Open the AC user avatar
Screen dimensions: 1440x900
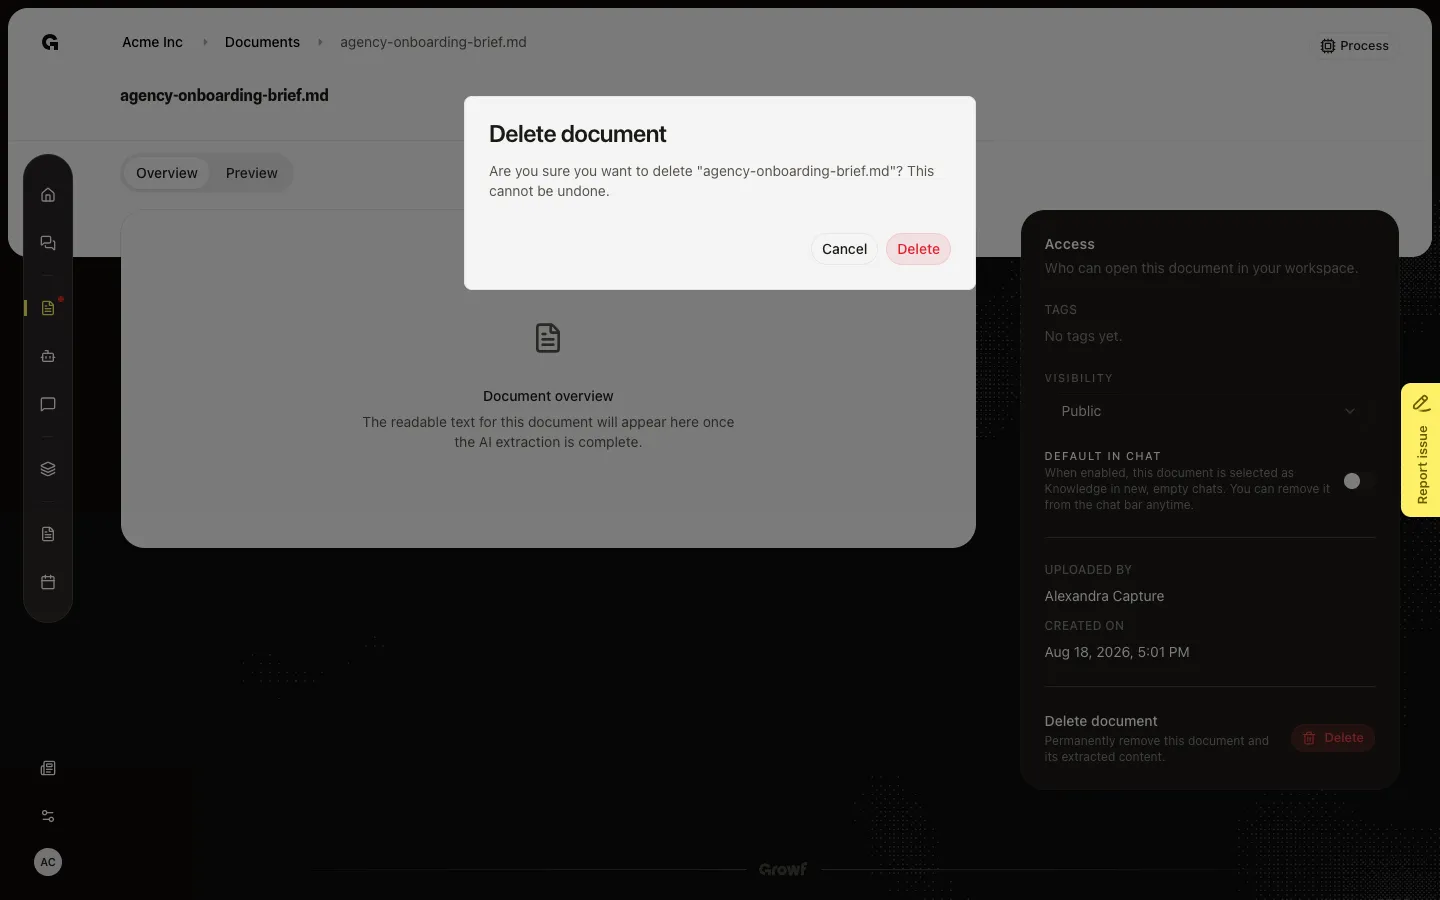pyautogui.click(x=48, y=862)
